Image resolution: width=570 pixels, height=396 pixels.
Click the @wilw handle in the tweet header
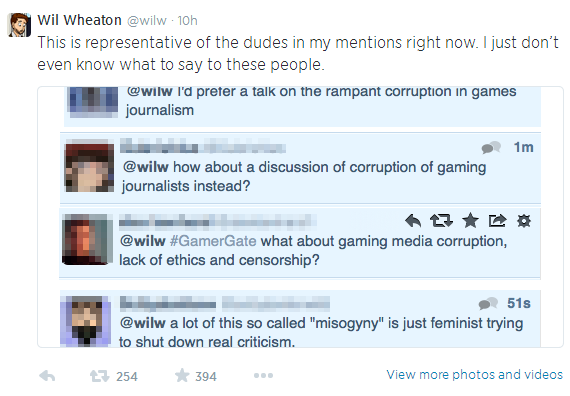tap(146, 21)
